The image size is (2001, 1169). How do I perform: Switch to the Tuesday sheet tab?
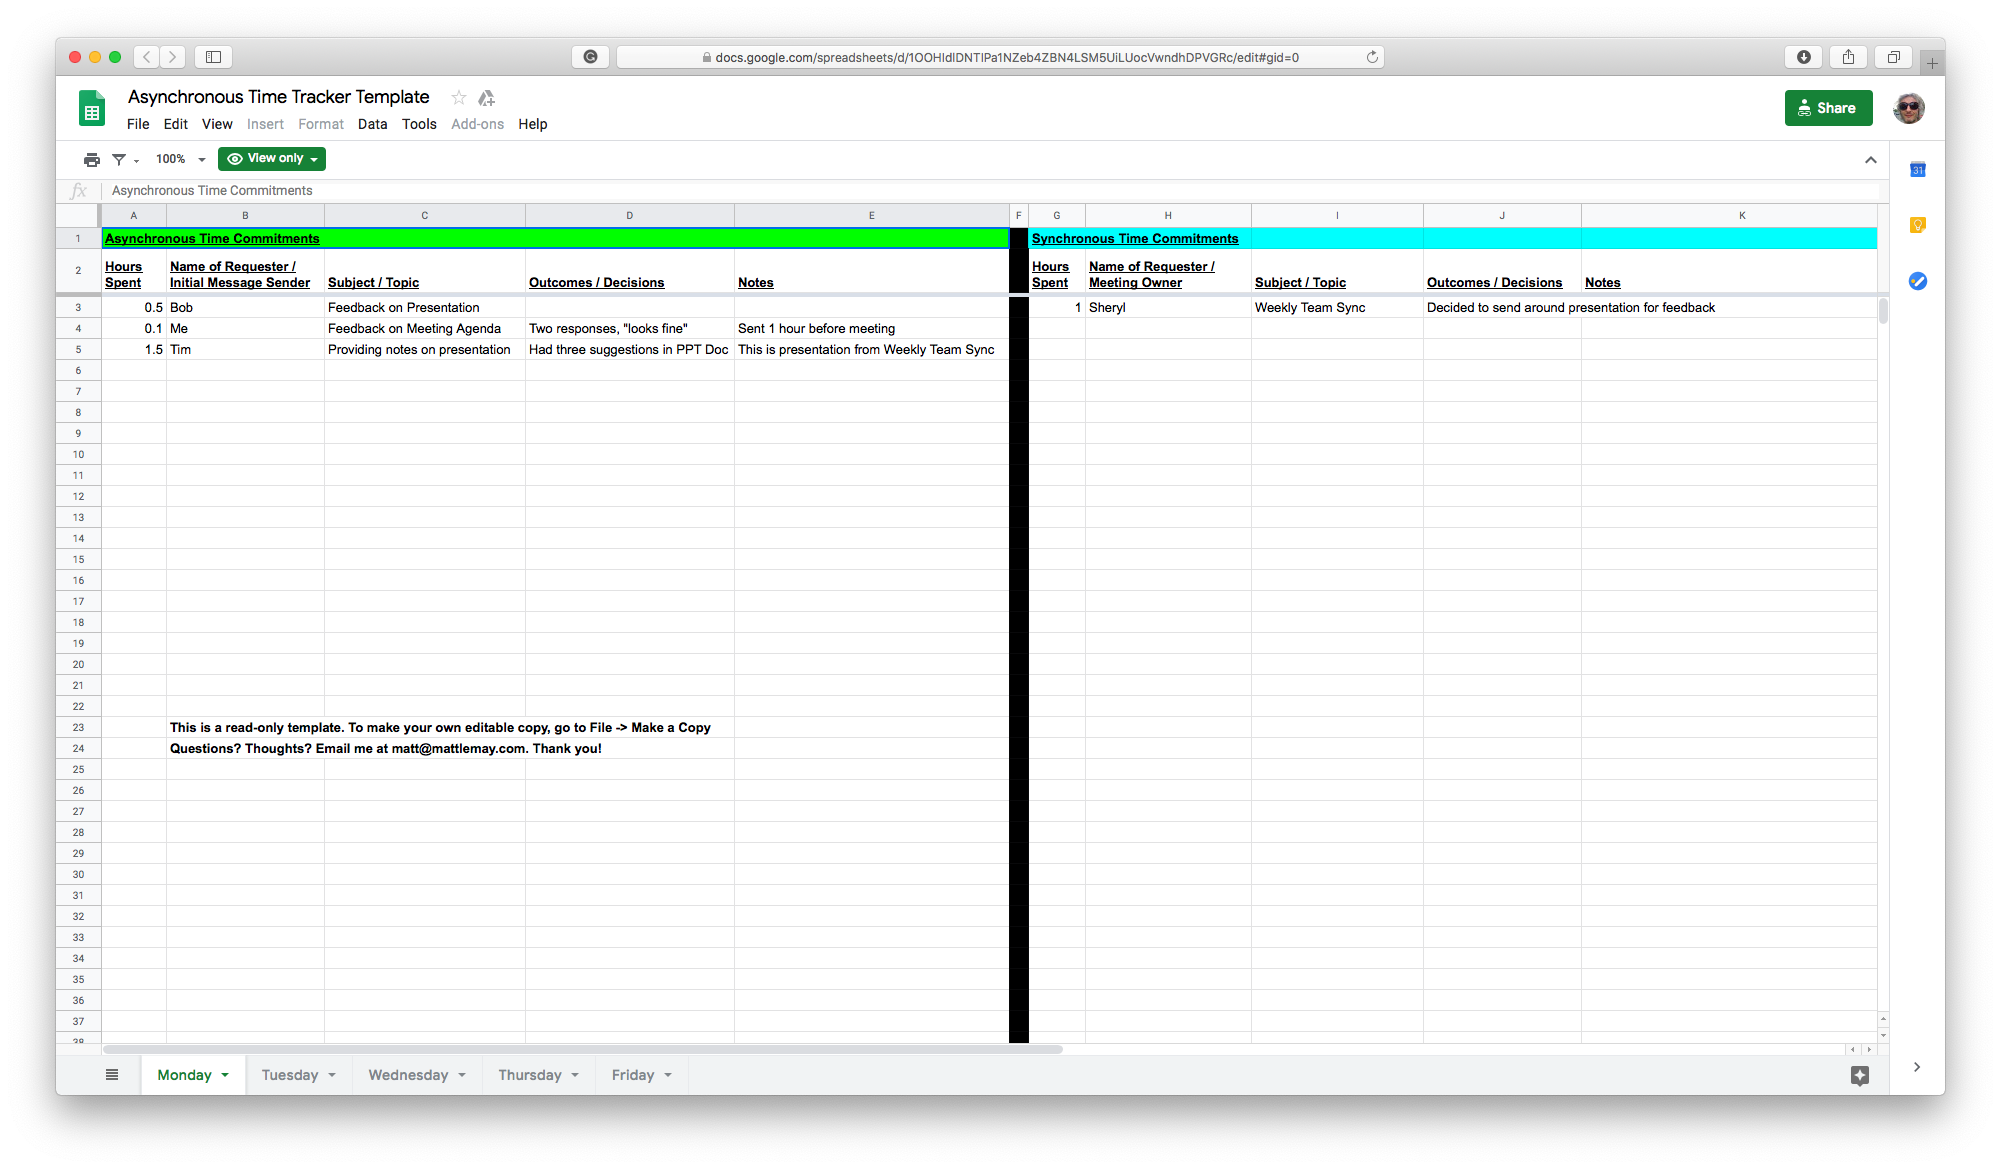[x=289, y=1075]
